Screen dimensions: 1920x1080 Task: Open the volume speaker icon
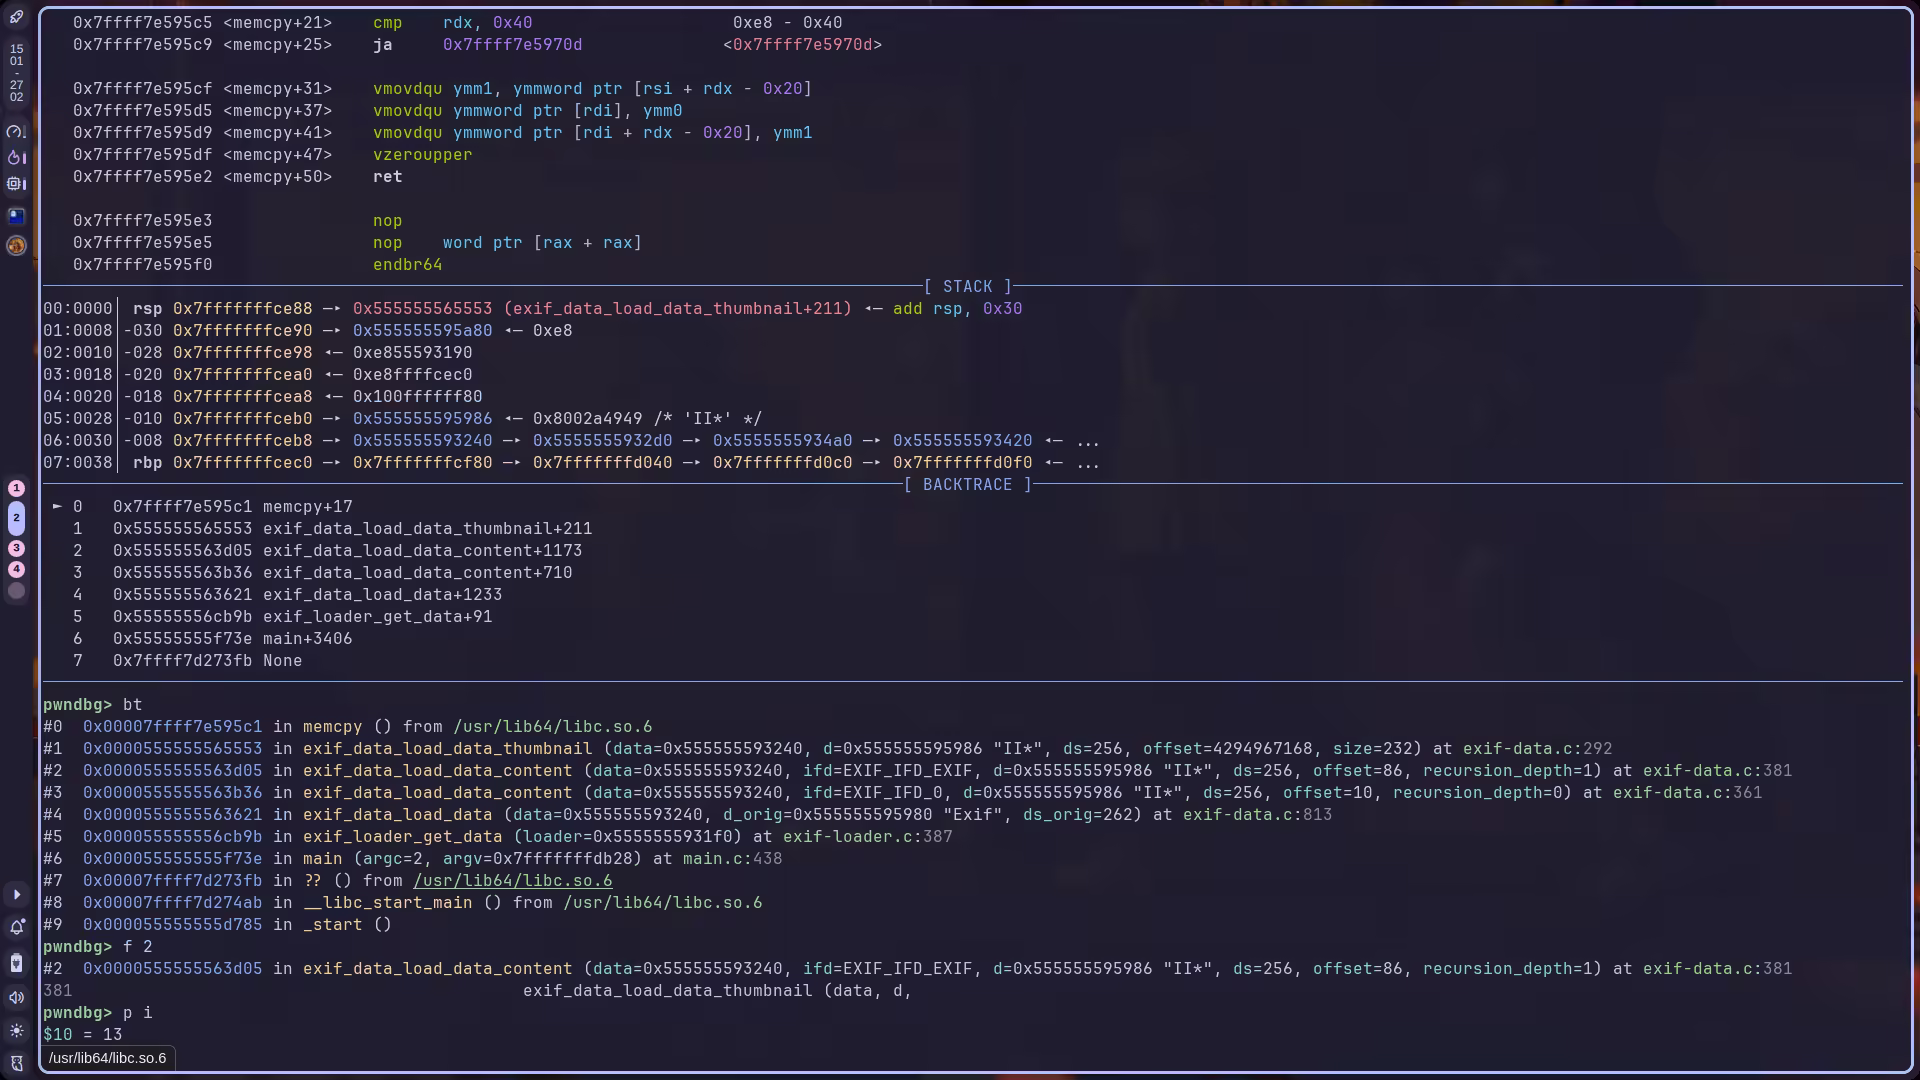[16, 997]
